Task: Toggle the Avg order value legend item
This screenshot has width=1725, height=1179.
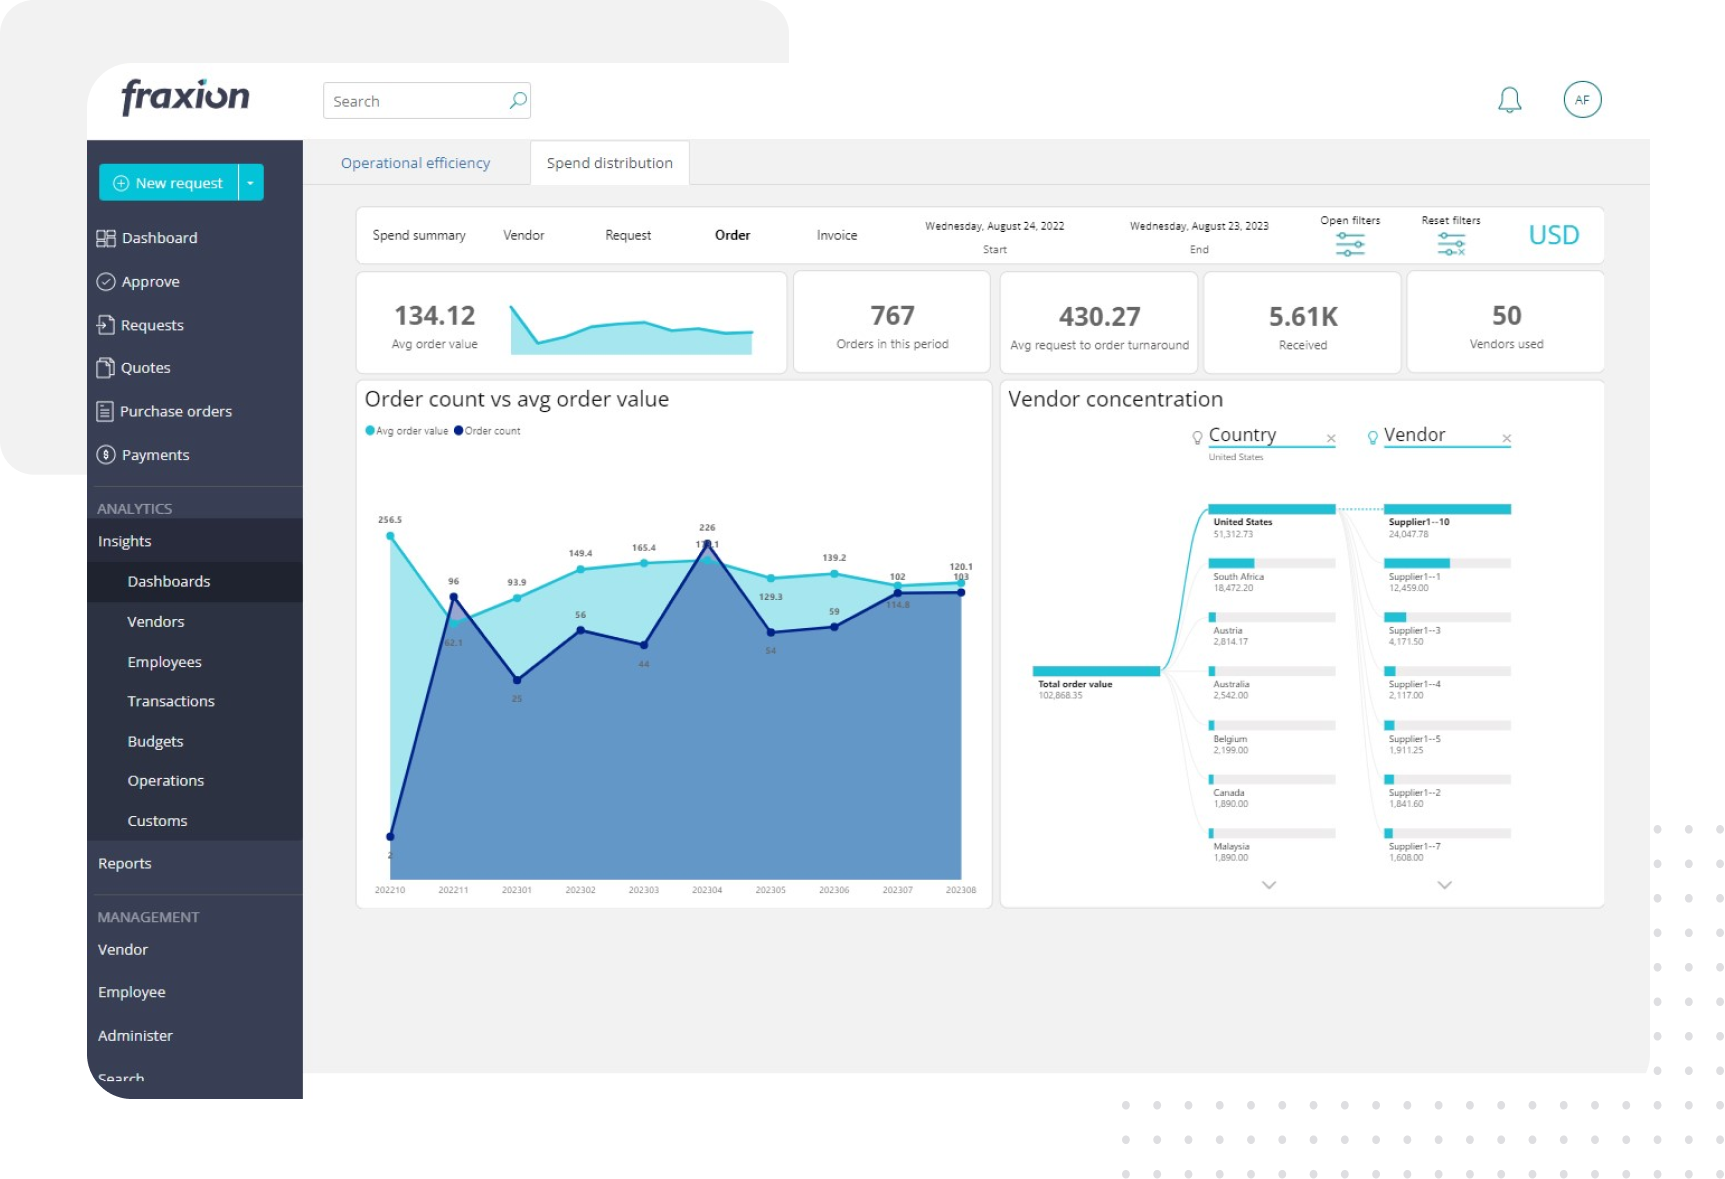Action: pos(405,431)
